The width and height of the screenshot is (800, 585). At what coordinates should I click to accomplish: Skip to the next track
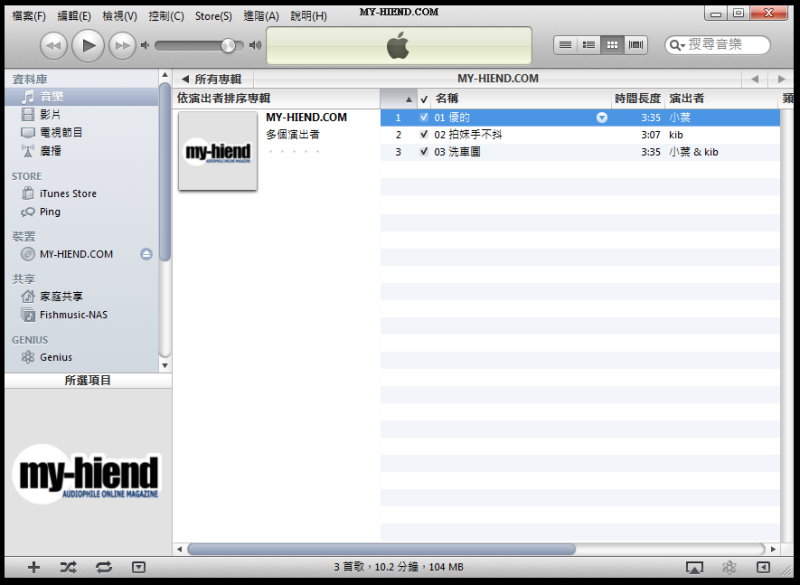pyautogui.click(x=122, y=45)
